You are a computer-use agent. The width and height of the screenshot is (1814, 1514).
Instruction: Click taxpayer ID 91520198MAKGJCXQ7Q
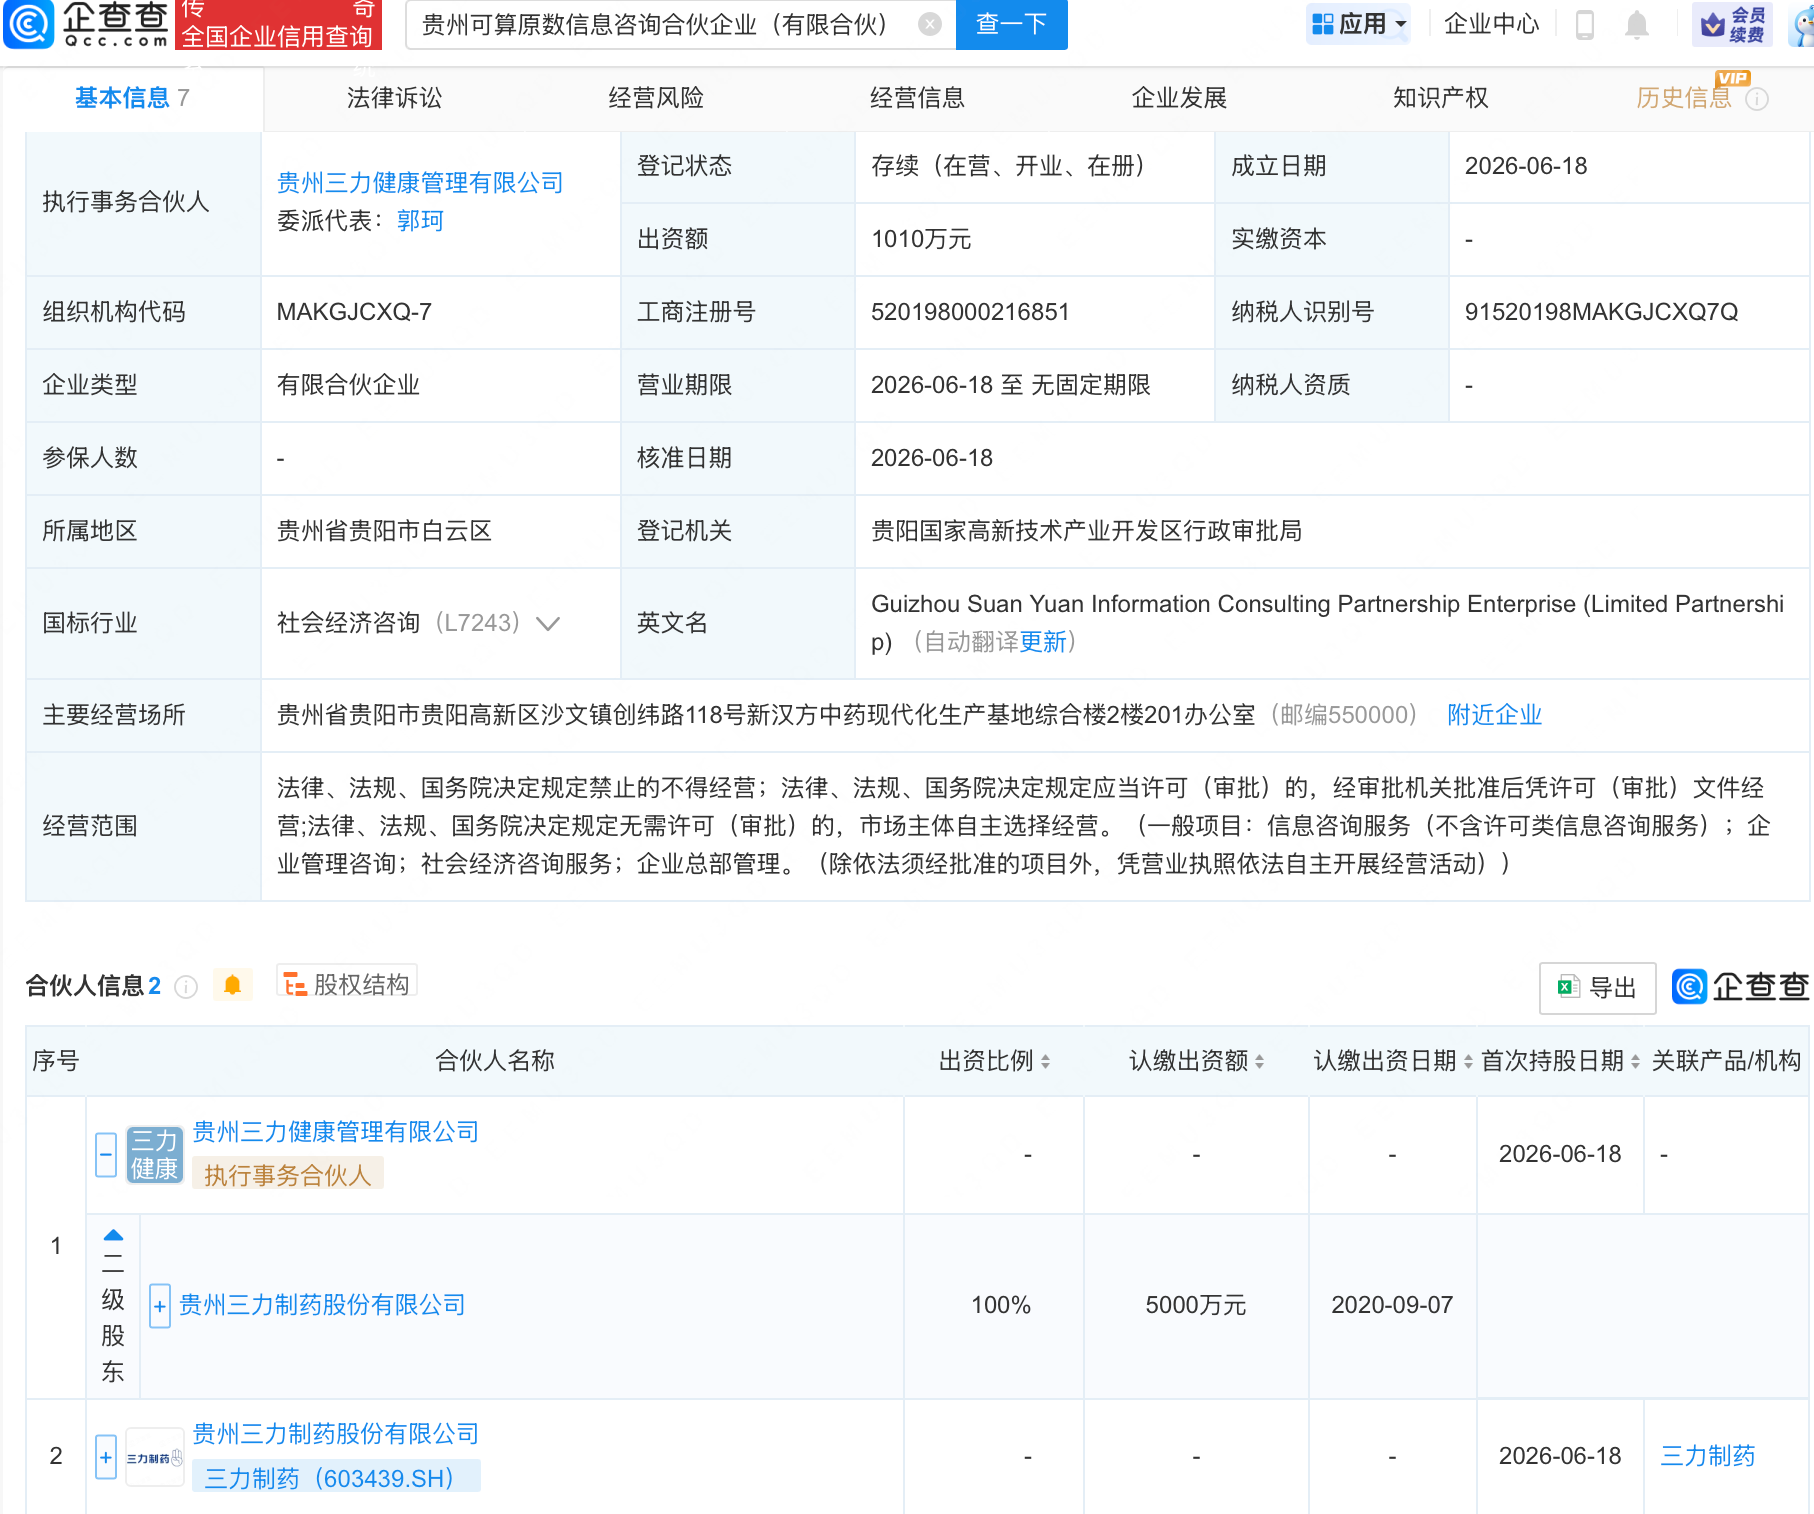click(x=1601, y=312)
